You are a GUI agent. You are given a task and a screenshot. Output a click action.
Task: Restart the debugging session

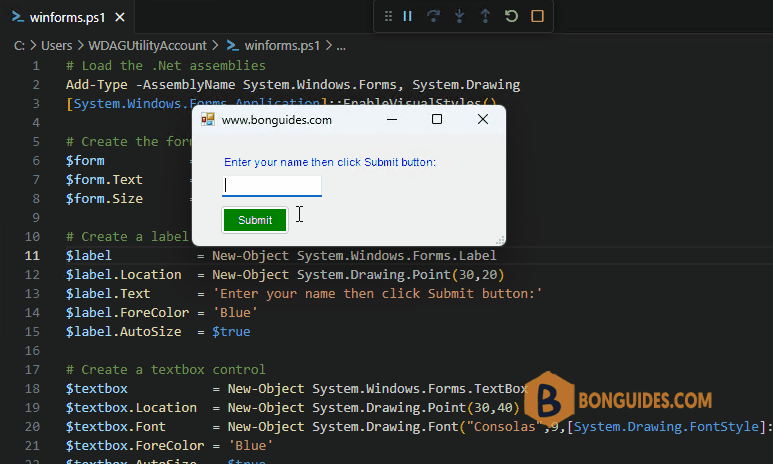pyautogui.click(x=511, y=16)
